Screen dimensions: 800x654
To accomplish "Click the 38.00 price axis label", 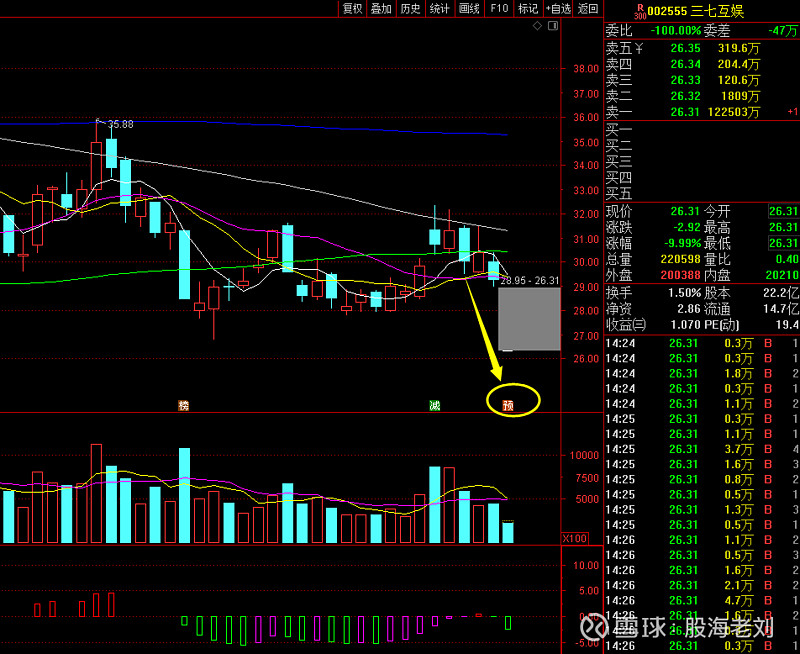I will click(586, 68).
